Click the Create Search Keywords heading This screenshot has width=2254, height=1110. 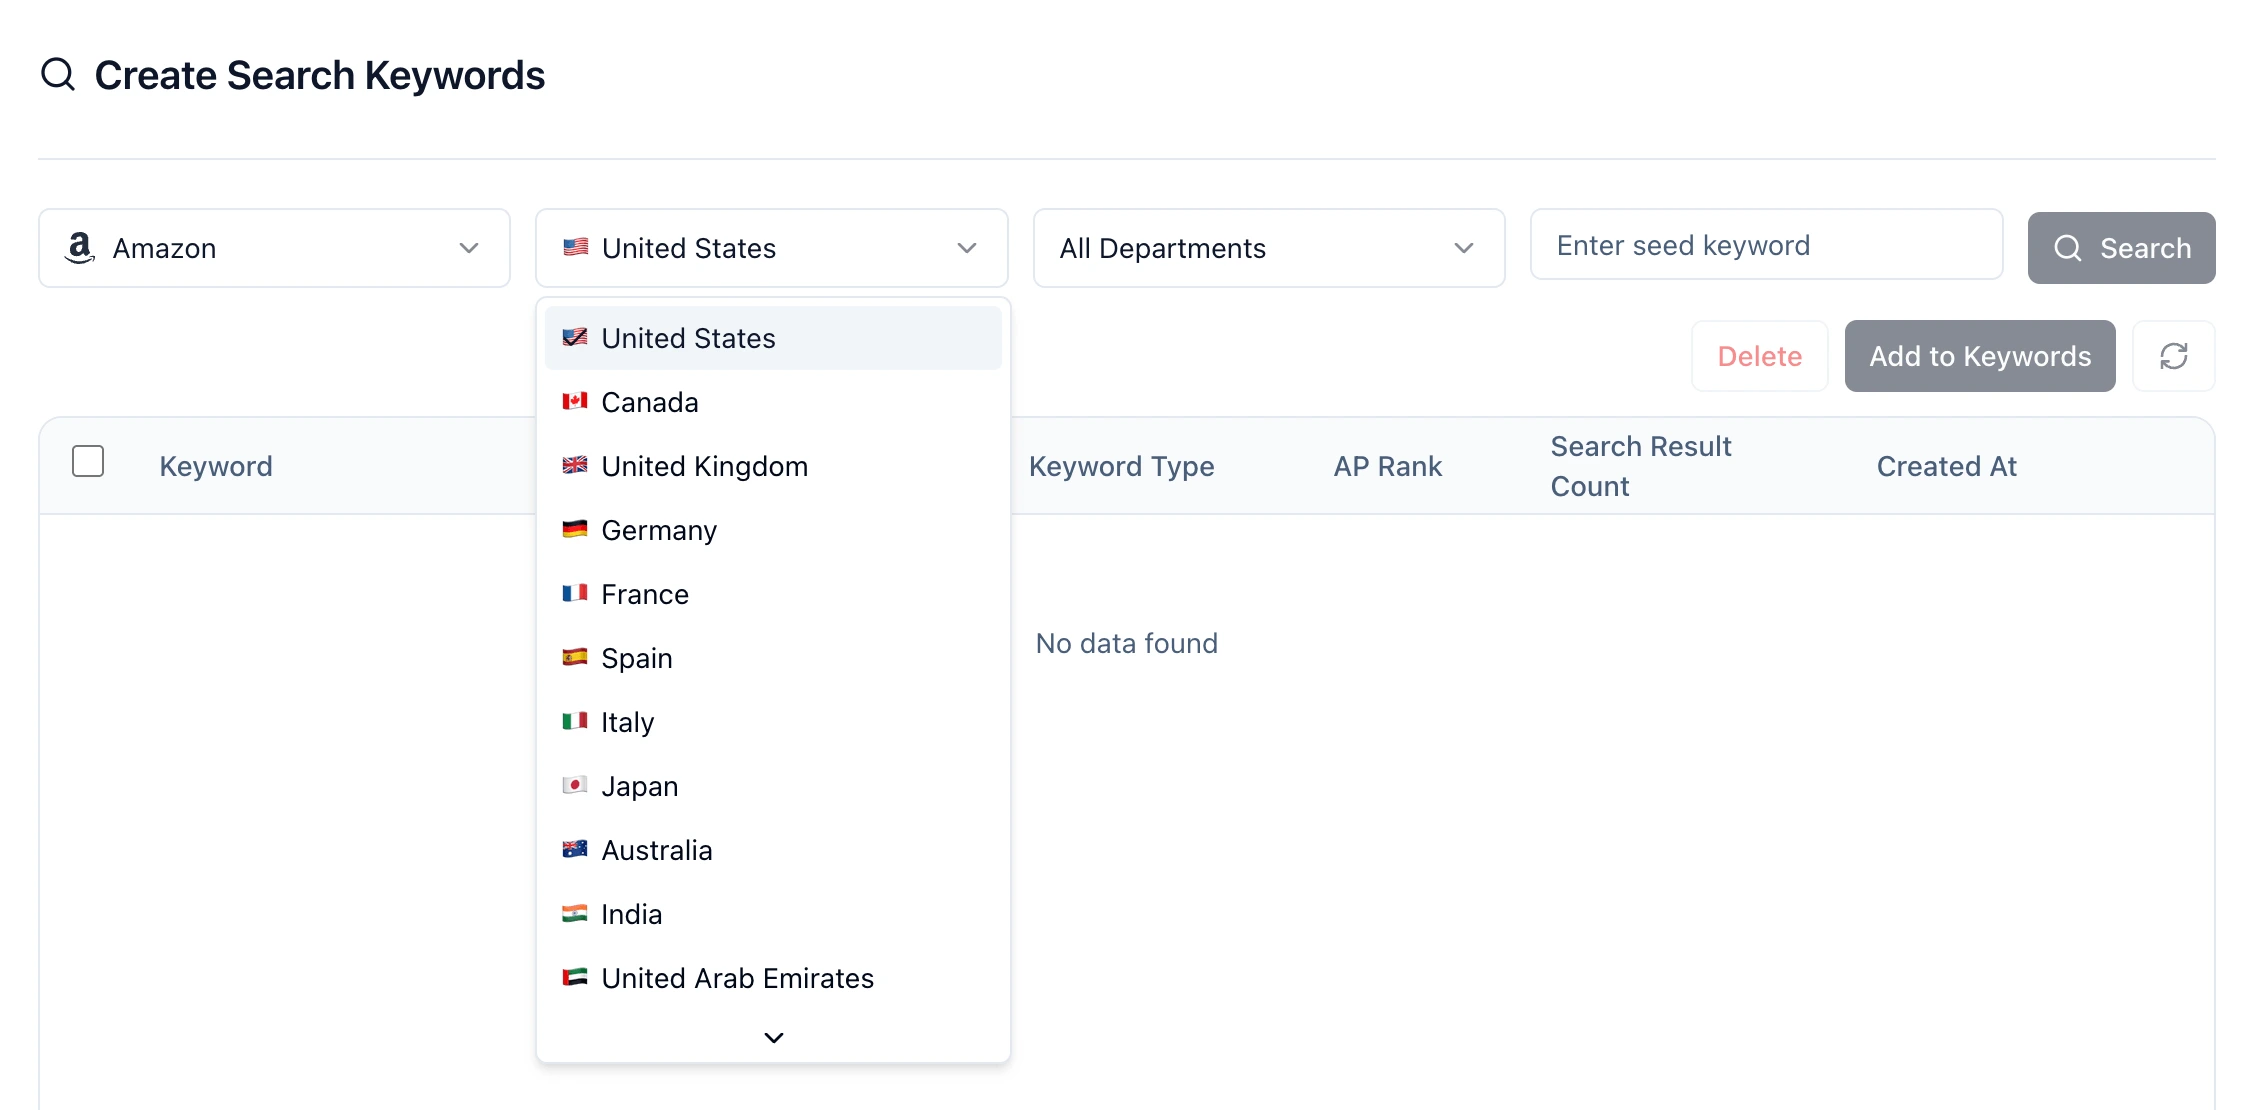click(319, 75)
